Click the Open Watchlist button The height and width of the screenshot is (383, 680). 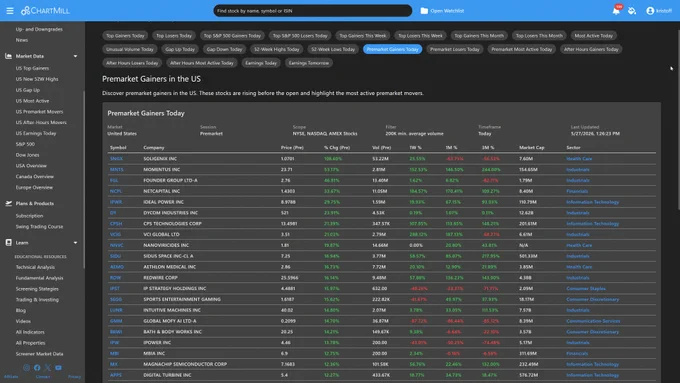point(442,11)
